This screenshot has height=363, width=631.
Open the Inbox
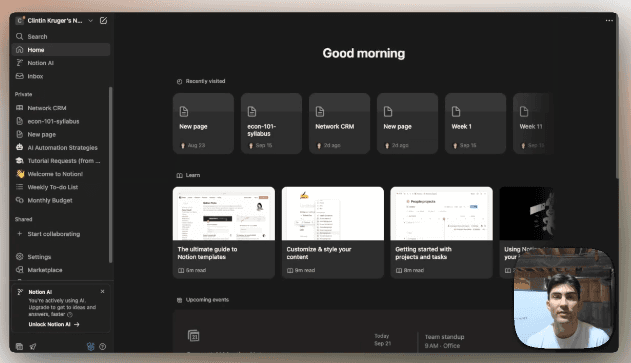[61, 76]
